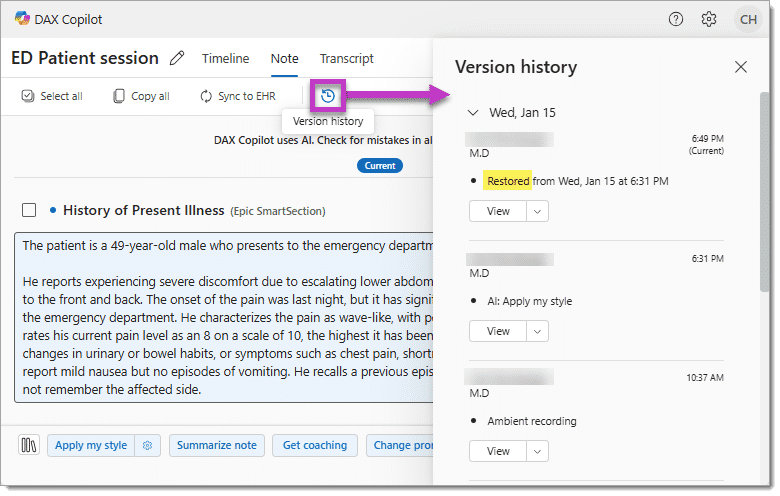Image resolution: width=780 pixels, height=496 pixels.
Task: Click the 6:49 PM timestamp
Action: click(707, 139)
